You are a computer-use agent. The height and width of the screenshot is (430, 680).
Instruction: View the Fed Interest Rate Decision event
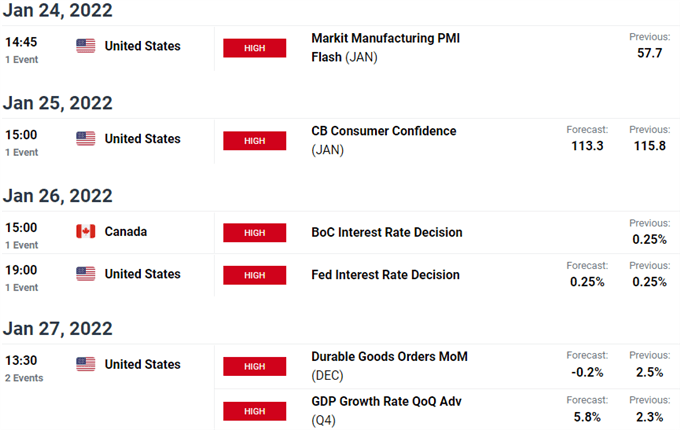pos(386,274)
